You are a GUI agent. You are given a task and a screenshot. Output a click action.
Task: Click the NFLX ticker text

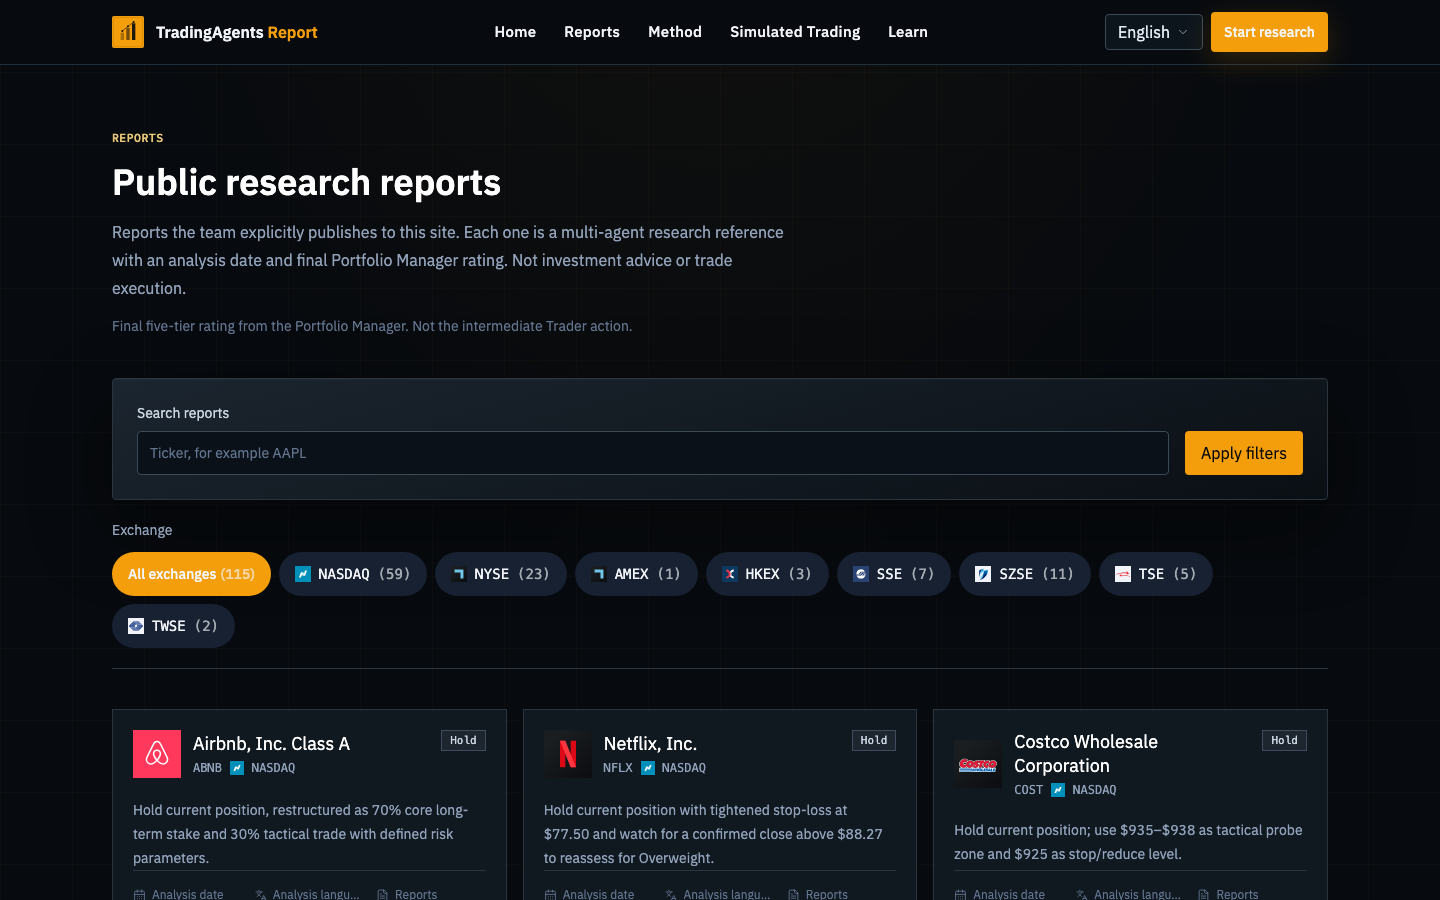coord(618,768)
